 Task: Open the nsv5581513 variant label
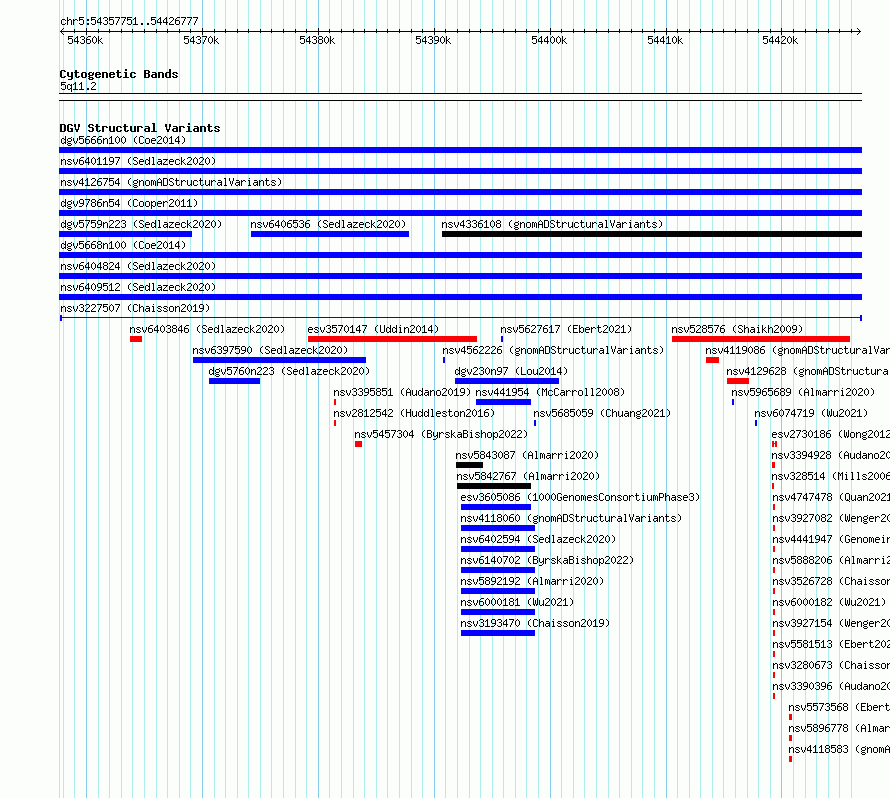pyautogui.click(x=831, y=644)
